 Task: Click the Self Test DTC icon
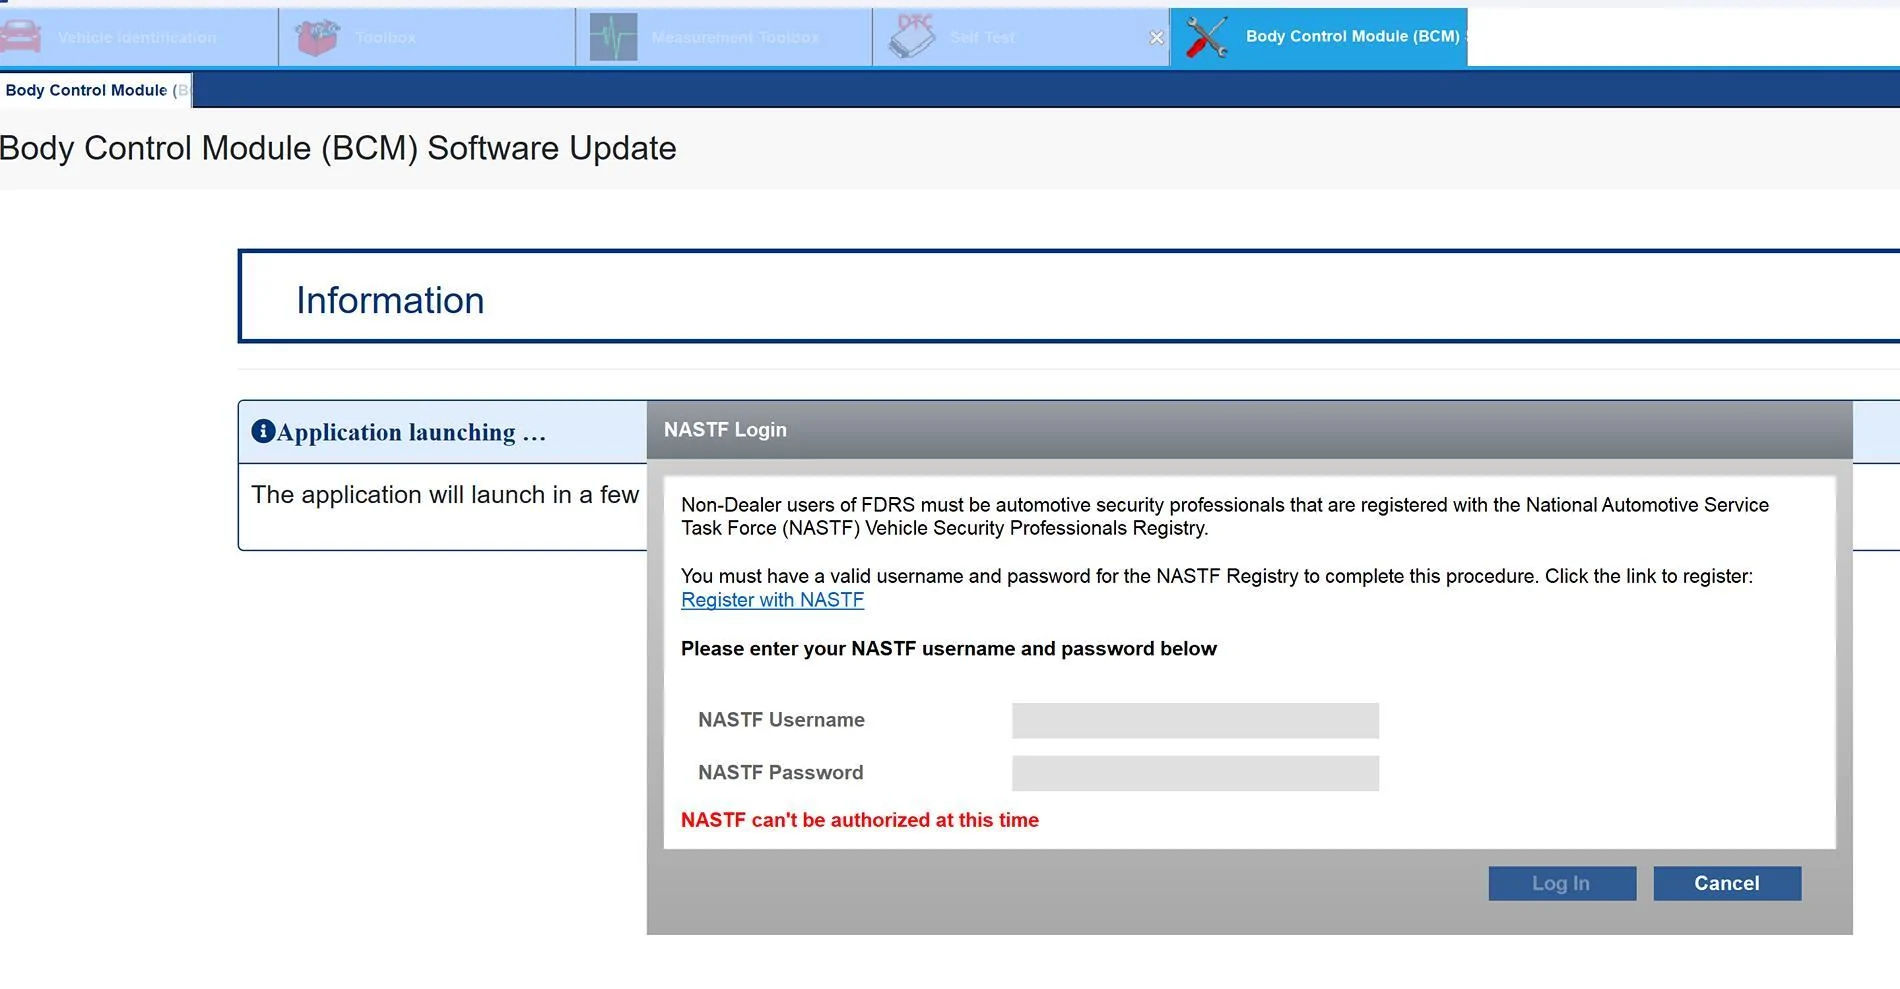(x=912, y=37)
